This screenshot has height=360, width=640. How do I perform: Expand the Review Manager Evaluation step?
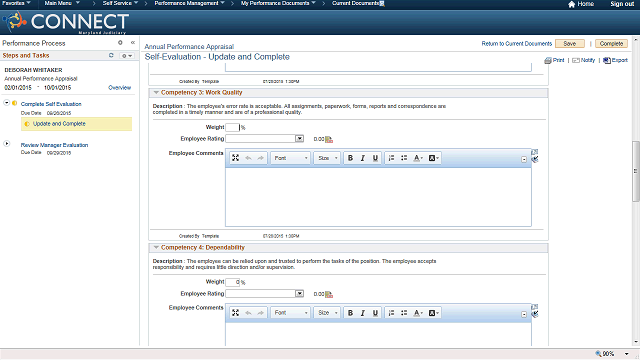click(x=7, y=144)
